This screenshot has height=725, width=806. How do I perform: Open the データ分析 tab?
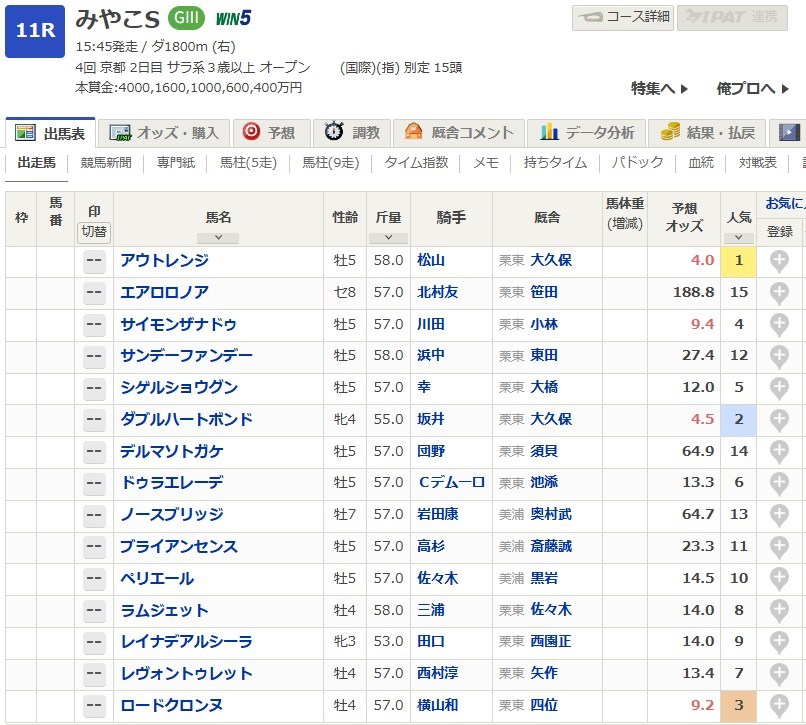(588, 132)
